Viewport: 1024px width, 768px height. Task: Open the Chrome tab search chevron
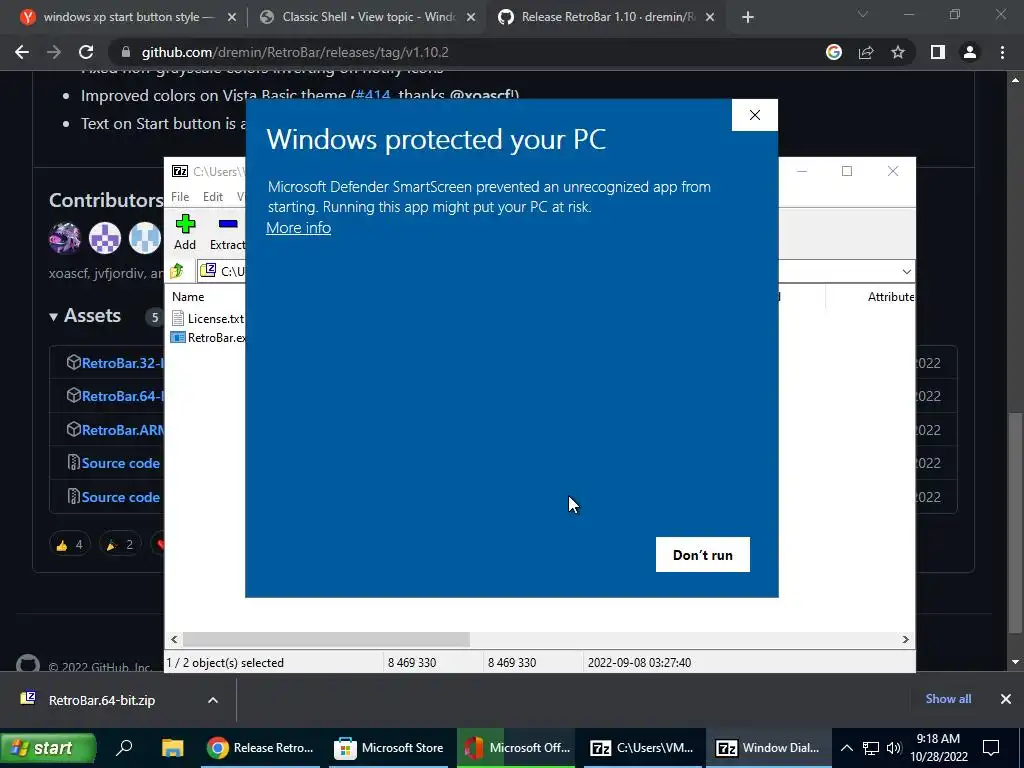[x=863, y=14]
